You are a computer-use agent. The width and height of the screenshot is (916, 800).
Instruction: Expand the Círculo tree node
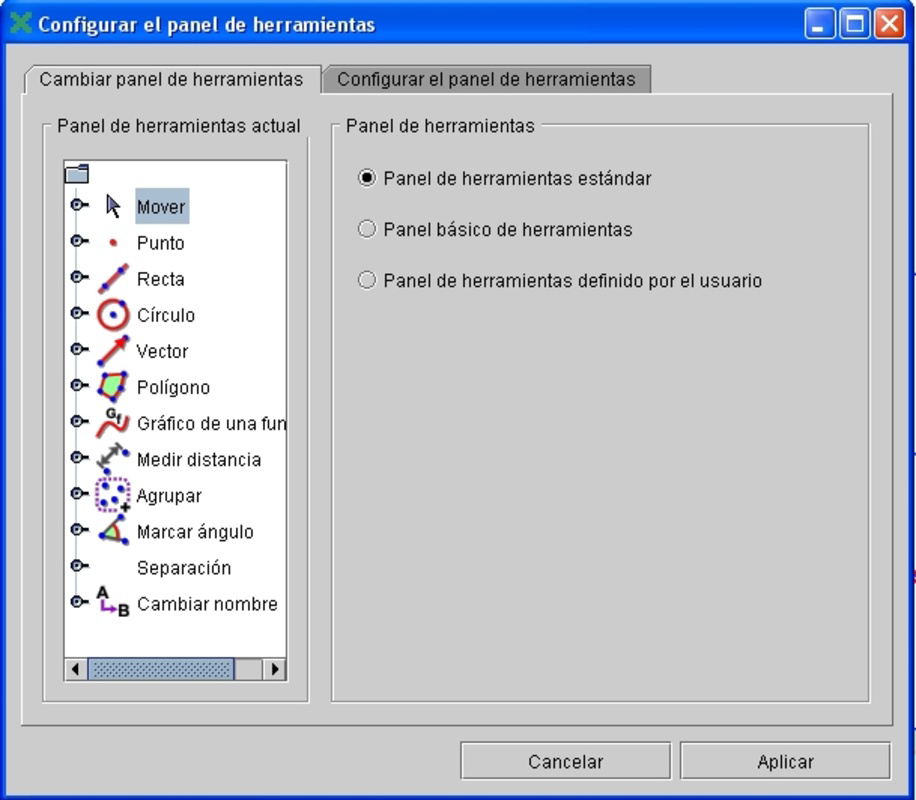coord(79,313)
